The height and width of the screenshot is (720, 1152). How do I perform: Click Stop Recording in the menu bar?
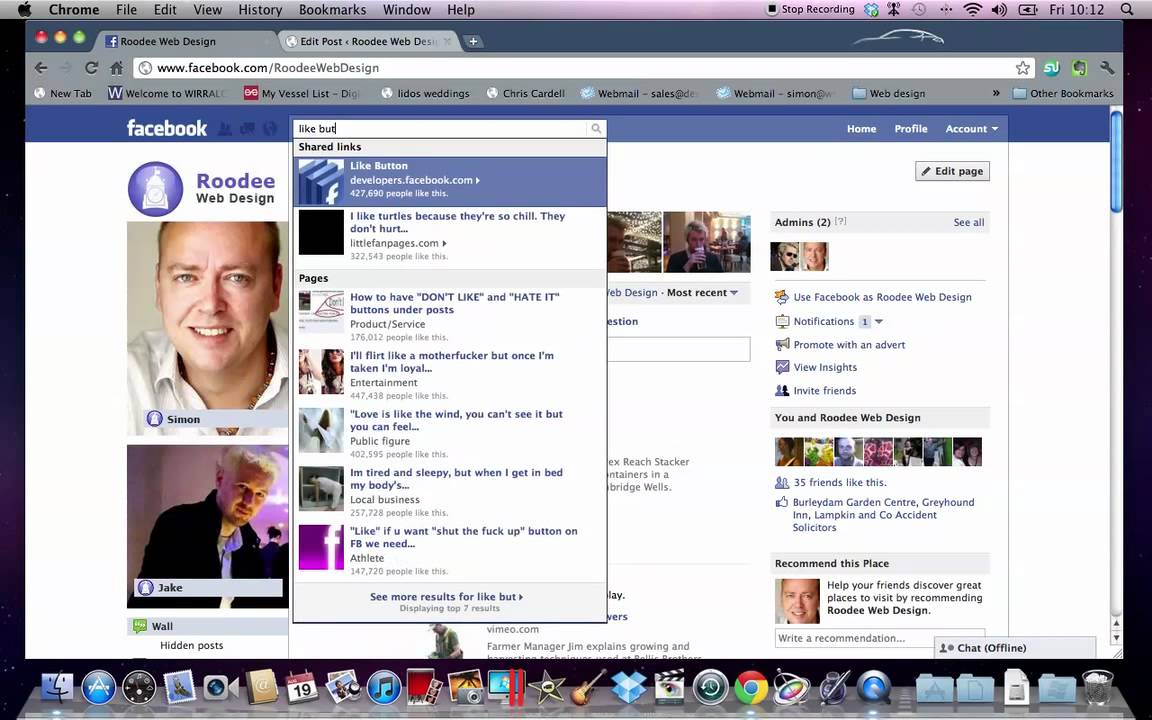(811, 10)
